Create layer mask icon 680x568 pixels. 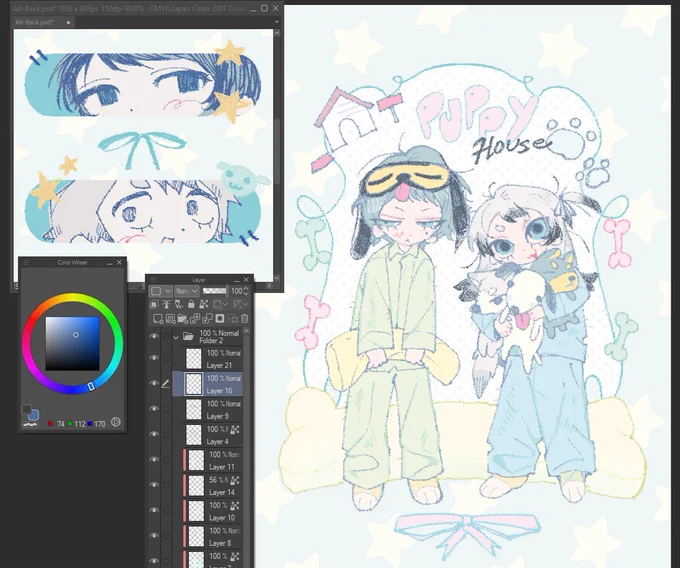click(220, 319)
